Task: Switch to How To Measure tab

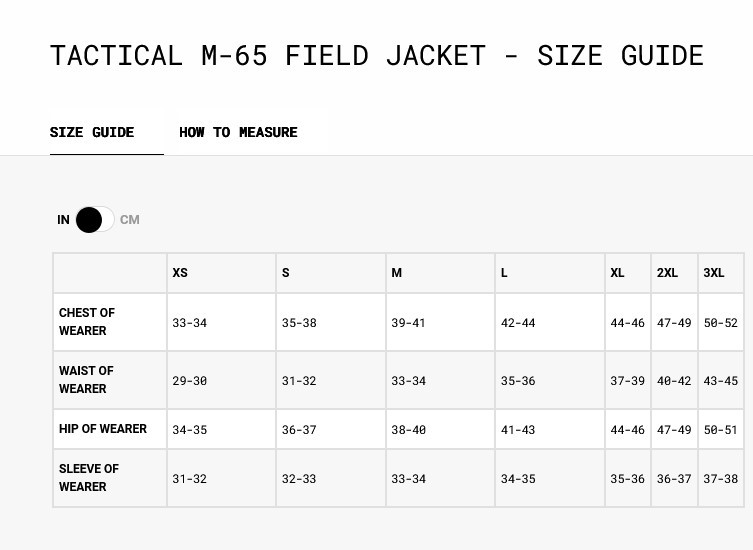Action: click(x=238, y=132)
